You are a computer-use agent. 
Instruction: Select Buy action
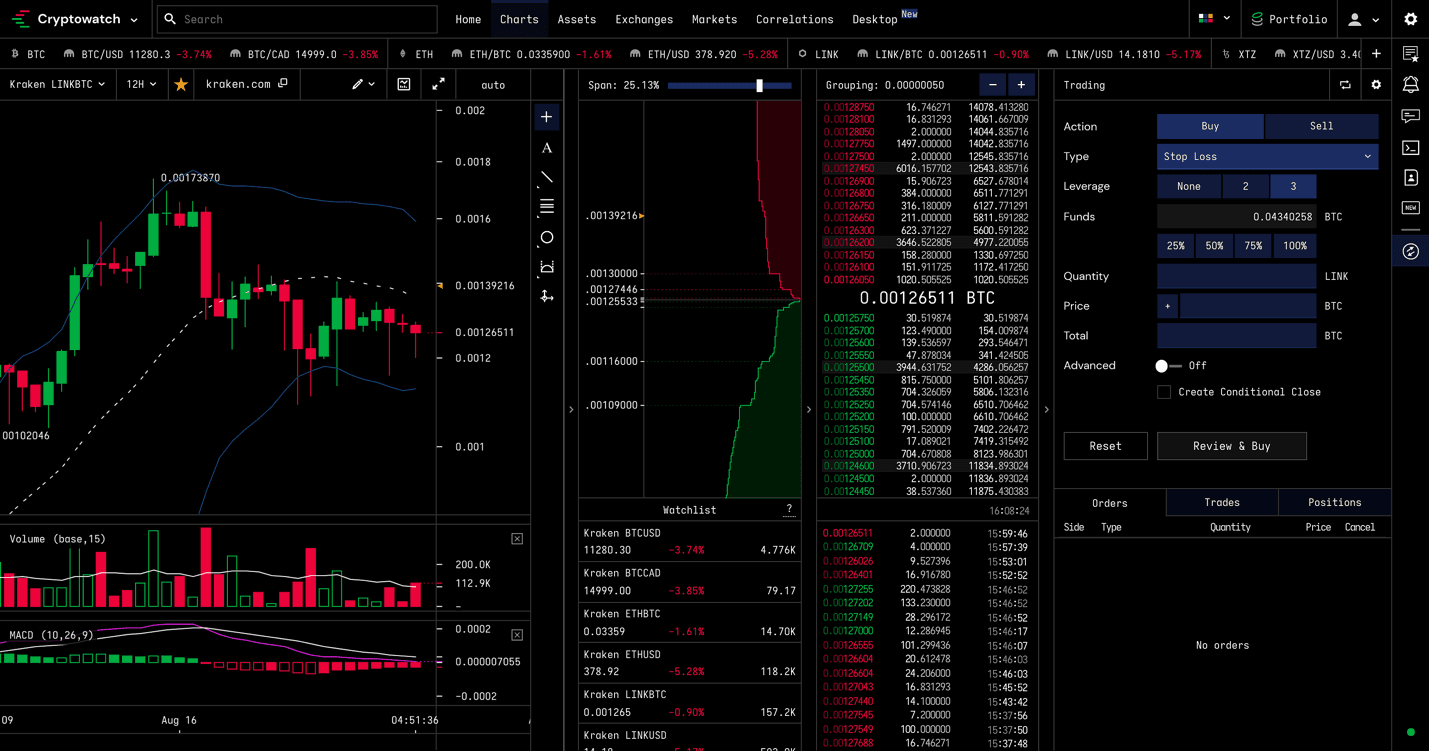[1210, 126]
